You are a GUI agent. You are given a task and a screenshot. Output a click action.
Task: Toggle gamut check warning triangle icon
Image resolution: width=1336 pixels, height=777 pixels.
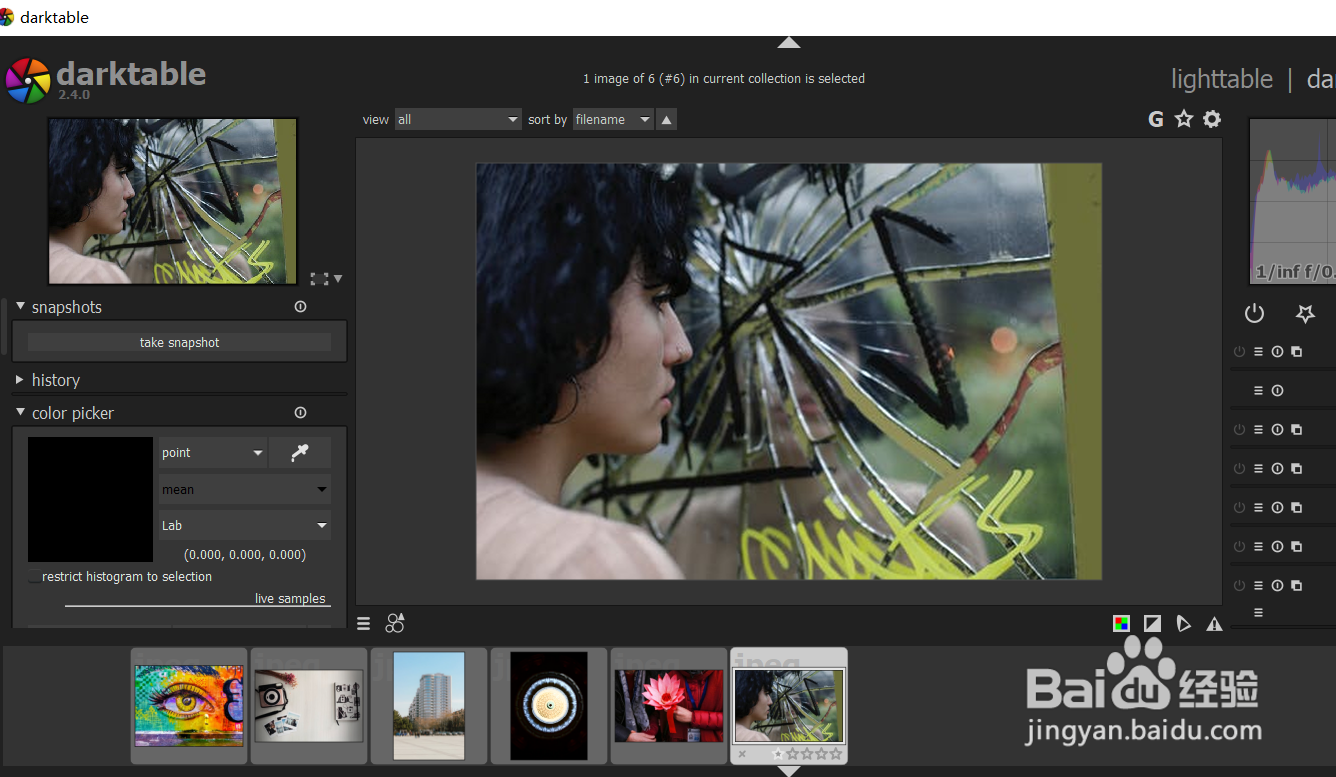1214,624
